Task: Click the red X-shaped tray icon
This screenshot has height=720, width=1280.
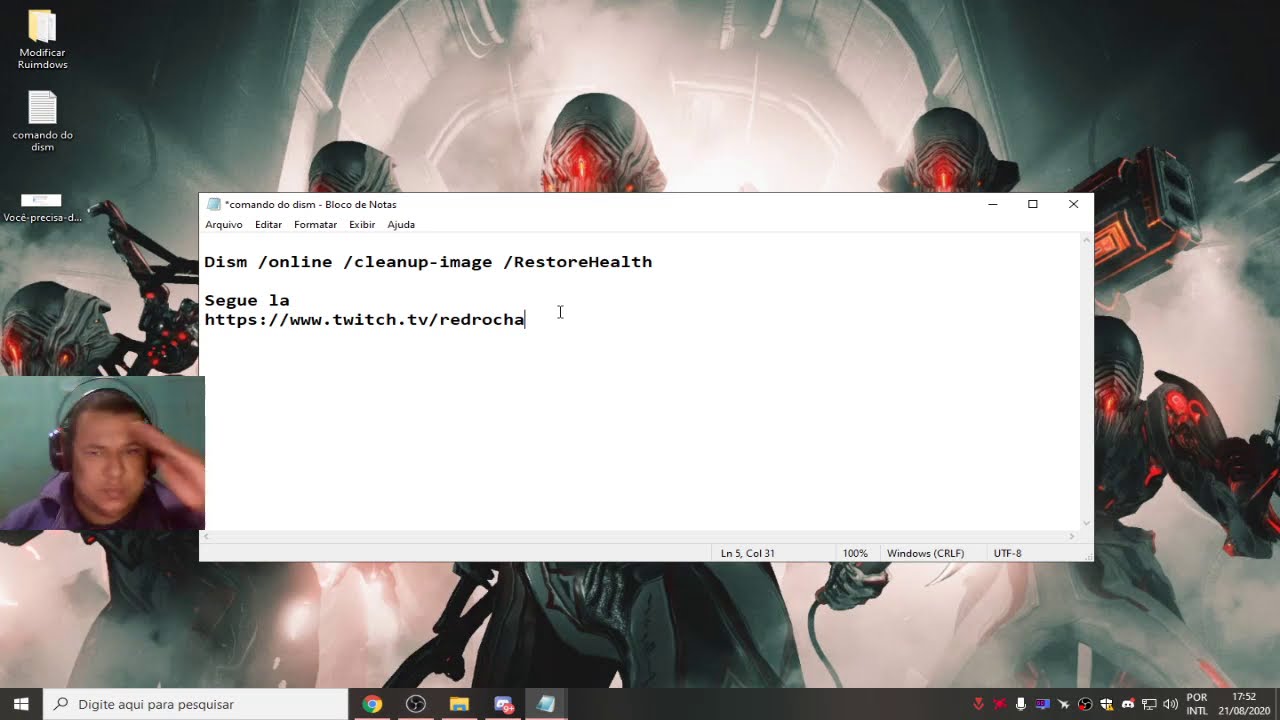Action: tap(999, 704)
